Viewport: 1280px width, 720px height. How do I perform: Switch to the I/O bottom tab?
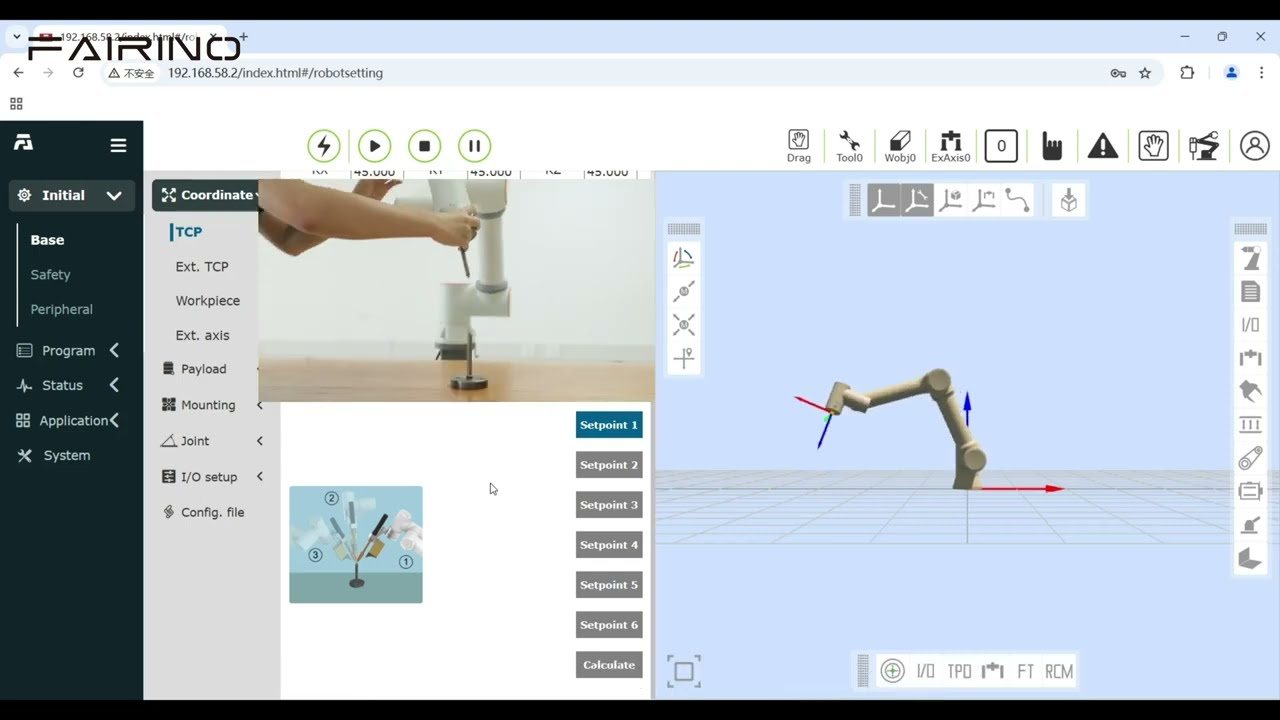pyautogui.click(x=926, y=671)
